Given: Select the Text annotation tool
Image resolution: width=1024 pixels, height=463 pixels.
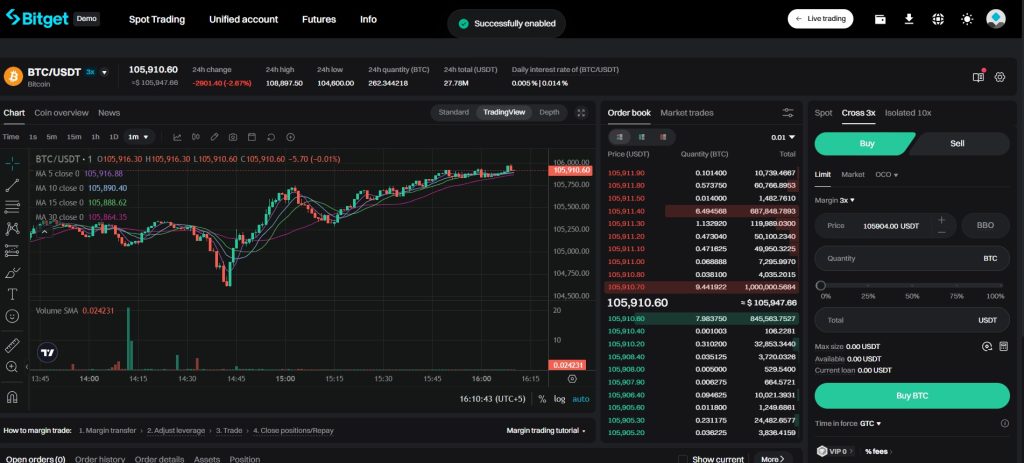Looking at the screenshot, I should click(12, 294).
